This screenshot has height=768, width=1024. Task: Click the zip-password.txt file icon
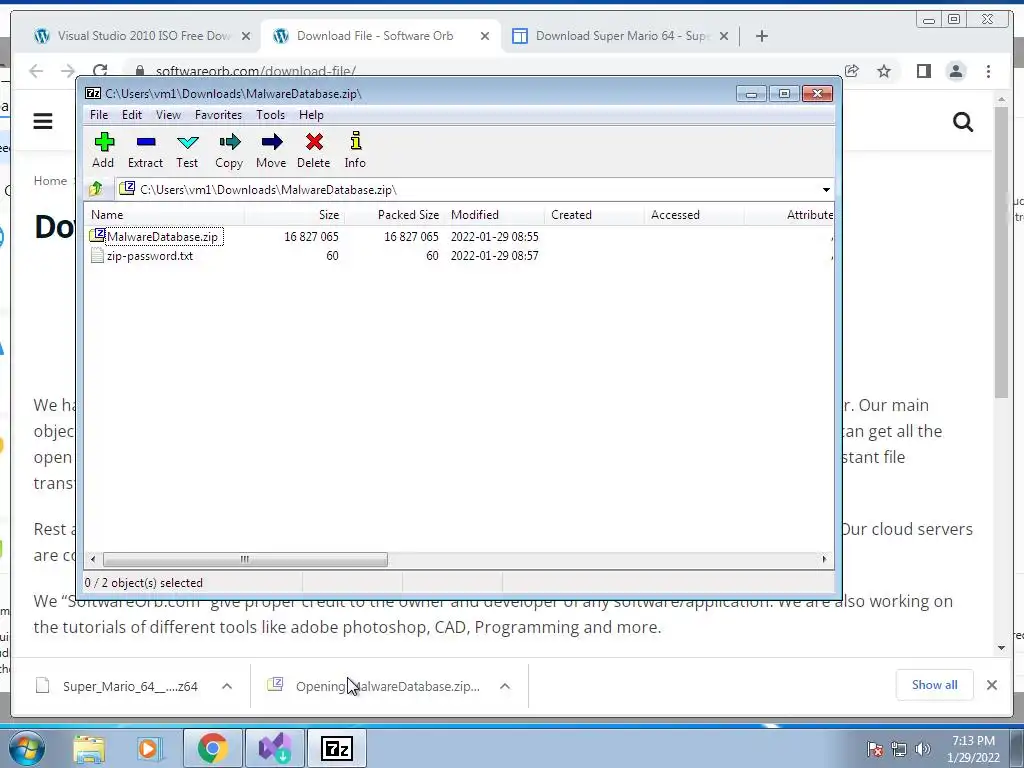pos(97,255)
